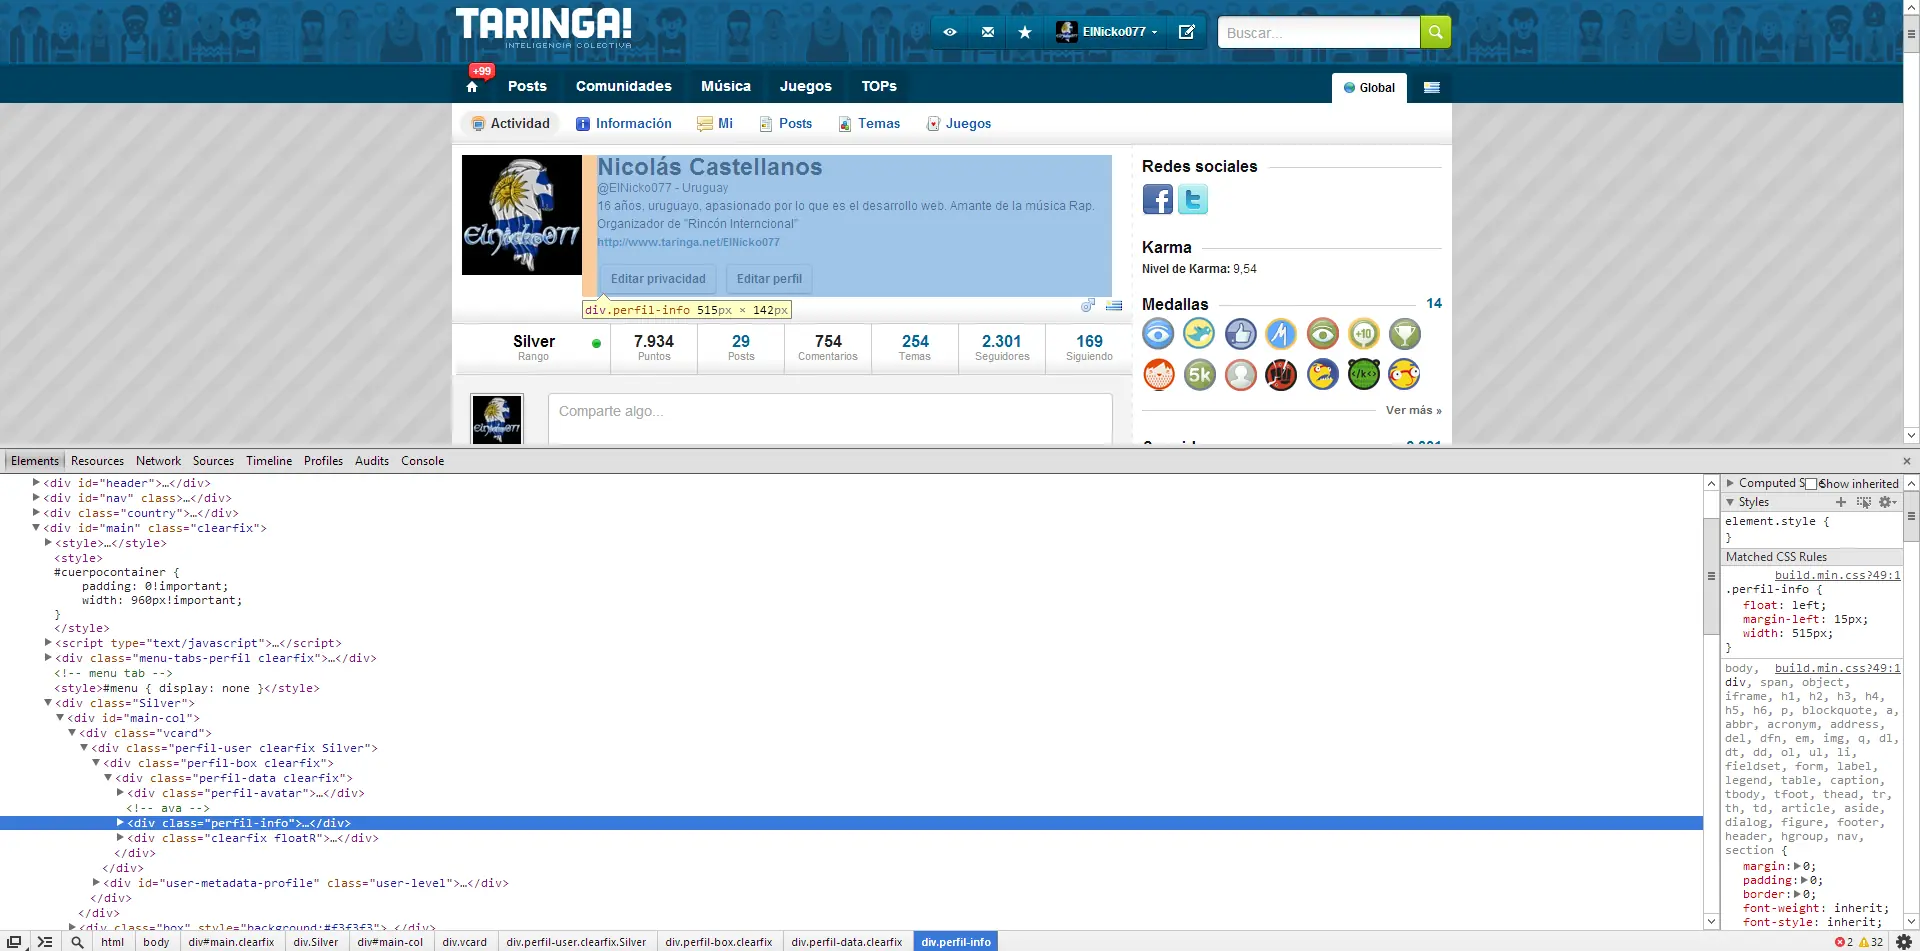Expand the div id="nav" node

pyautogui.click(x=36, y=498)
